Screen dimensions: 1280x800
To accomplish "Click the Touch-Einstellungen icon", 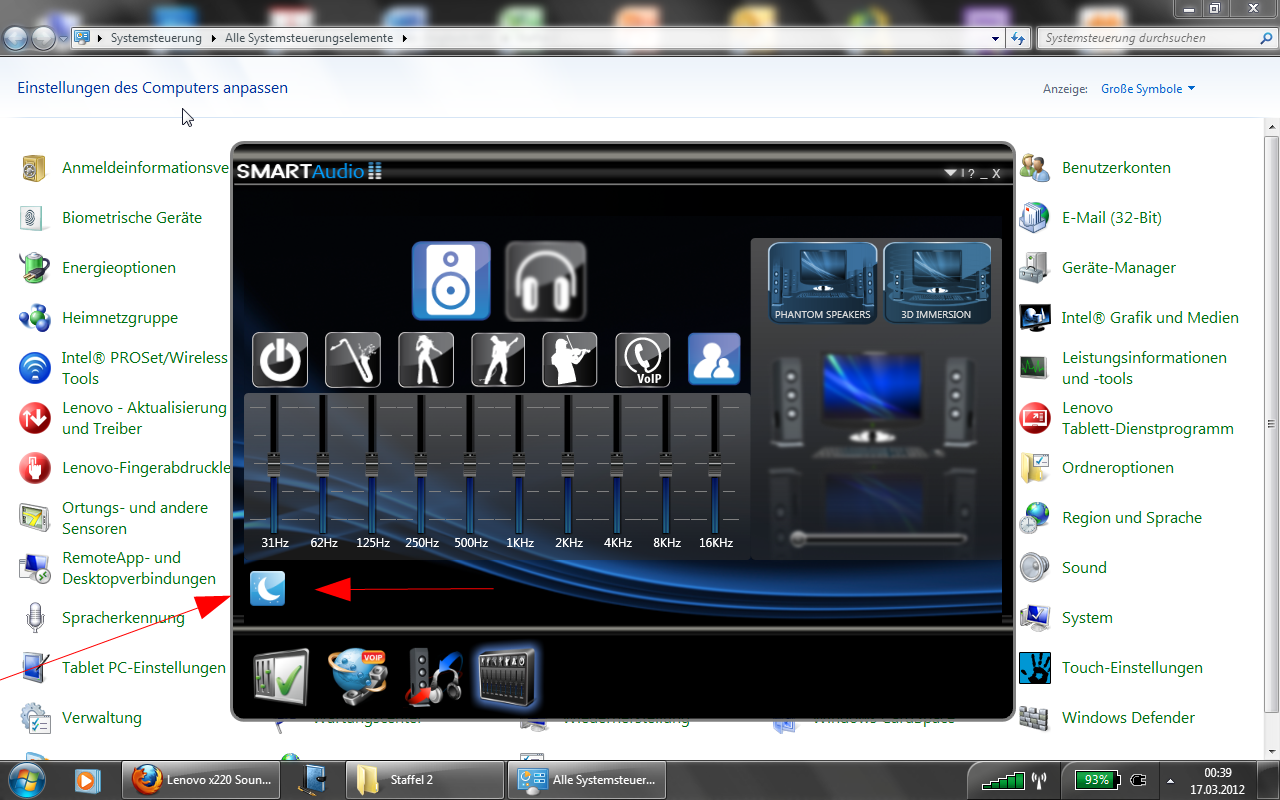I will pyautogui.click(x=1034, y=668).
